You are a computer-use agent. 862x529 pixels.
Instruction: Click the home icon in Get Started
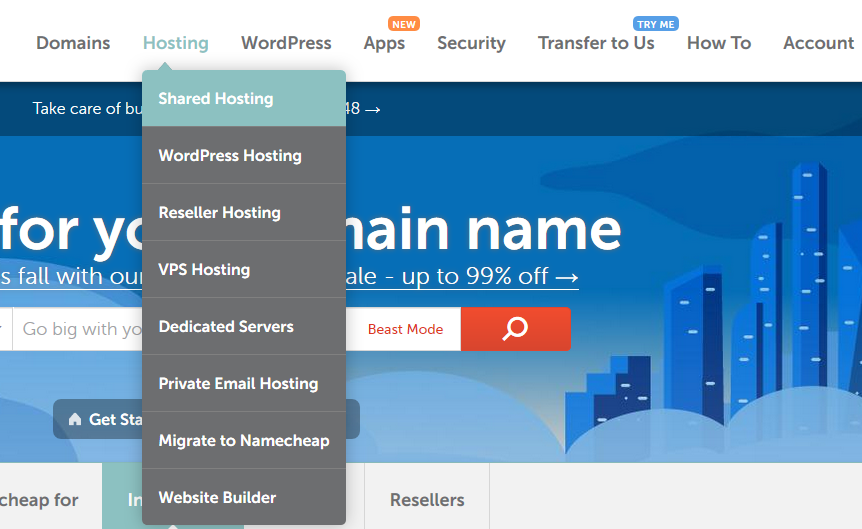pos(75,420)
